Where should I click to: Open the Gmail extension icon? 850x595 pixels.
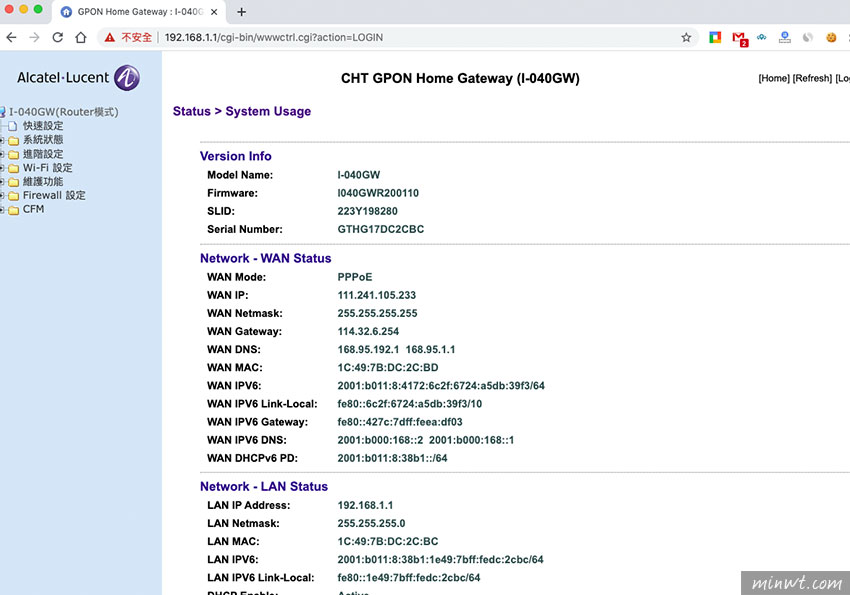pyautogui.click(x=739, y=38)
